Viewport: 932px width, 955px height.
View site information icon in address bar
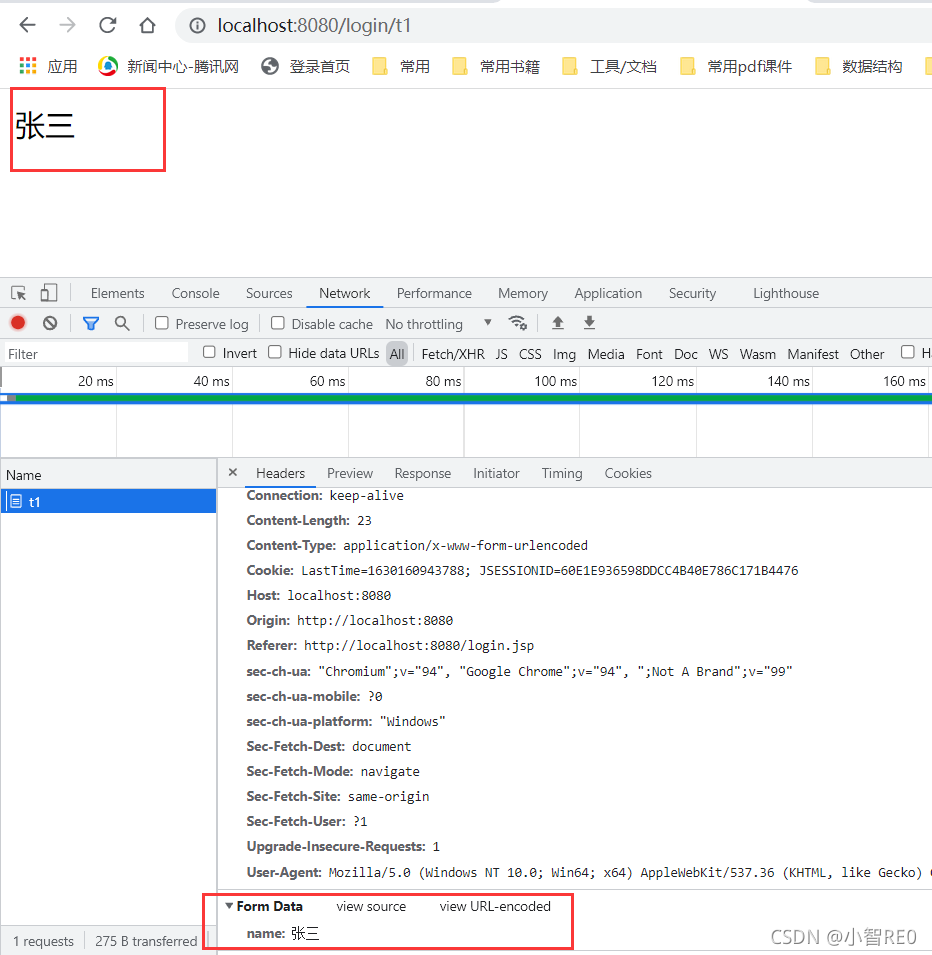pyautogui.click(x=197, y=26)
